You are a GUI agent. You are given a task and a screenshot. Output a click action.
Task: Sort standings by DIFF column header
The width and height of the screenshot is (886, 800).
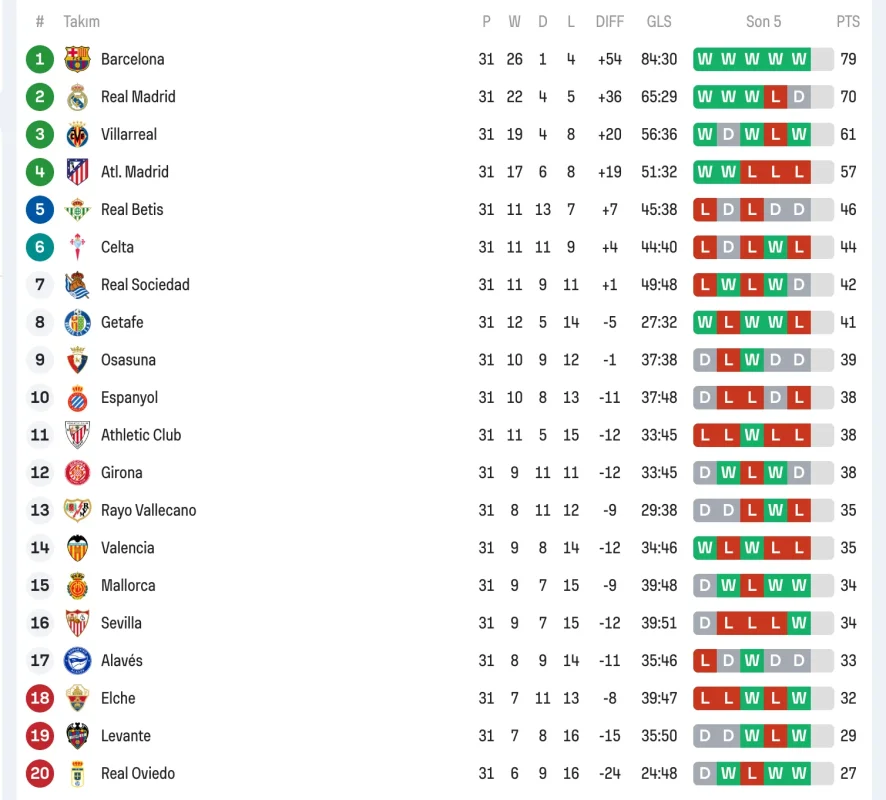point(609,21)
